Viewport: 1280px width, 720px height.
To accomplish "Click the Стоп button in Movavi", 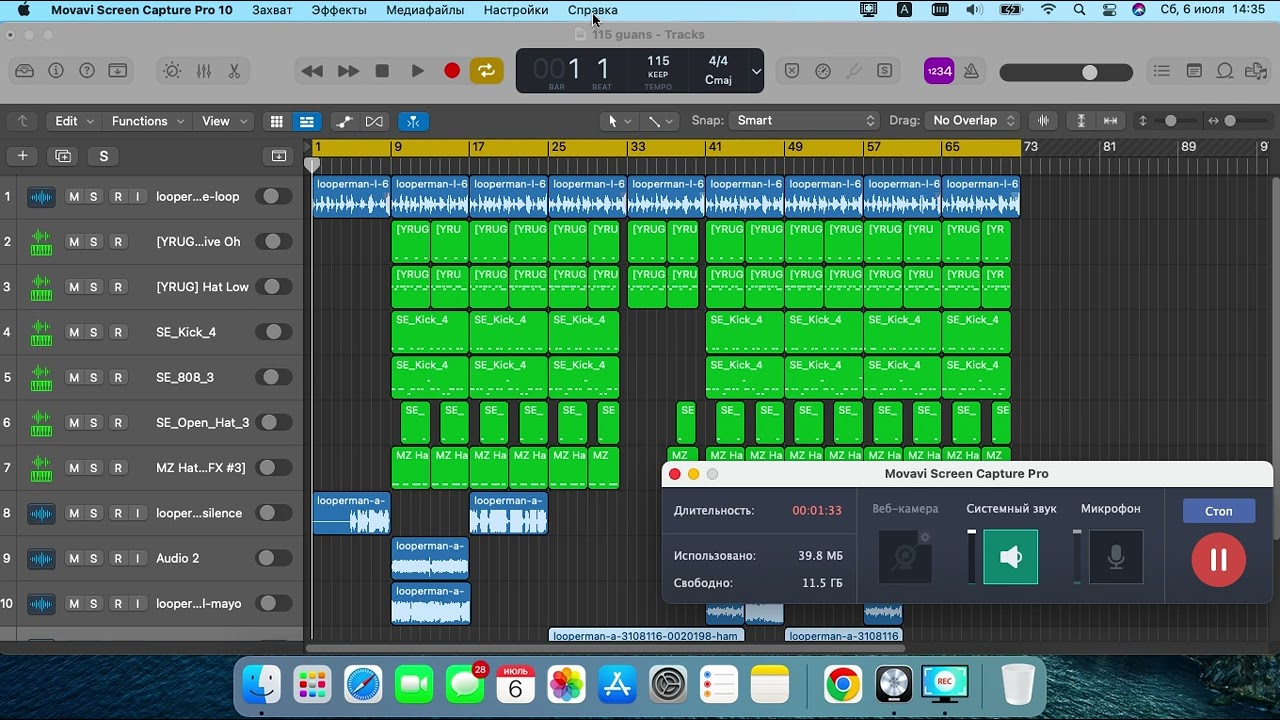I will click(1218, 511).
